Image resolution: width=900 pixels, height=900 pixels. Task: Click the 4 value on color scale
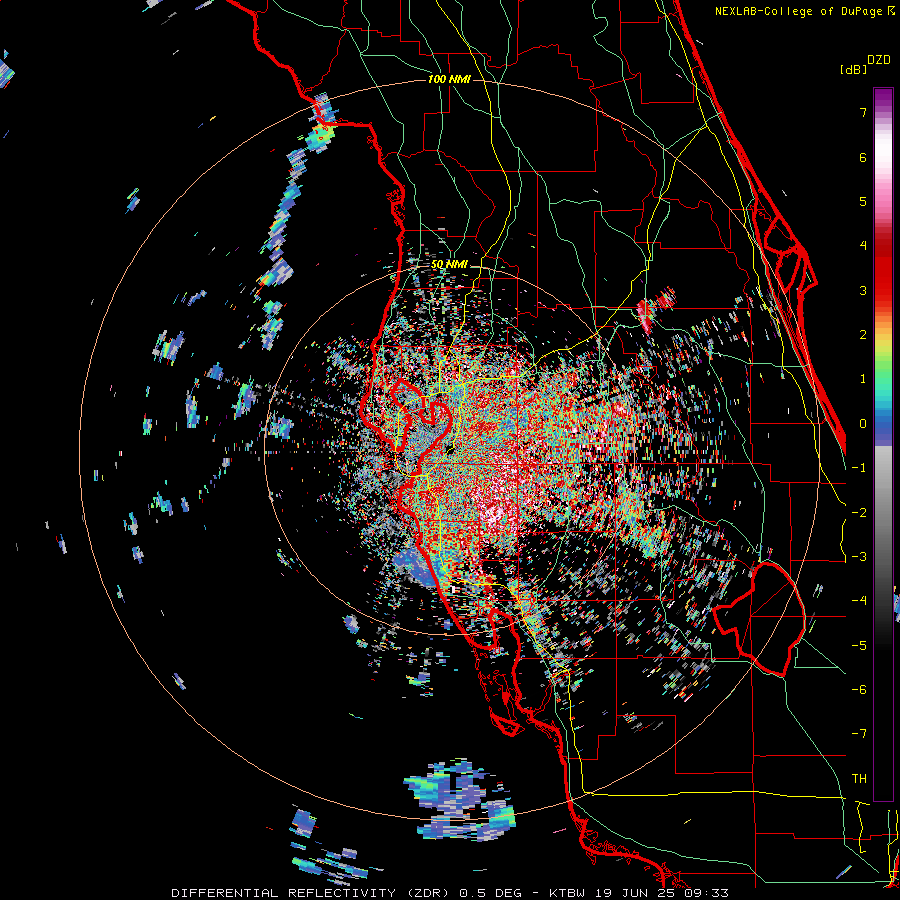tap(863, 246)
